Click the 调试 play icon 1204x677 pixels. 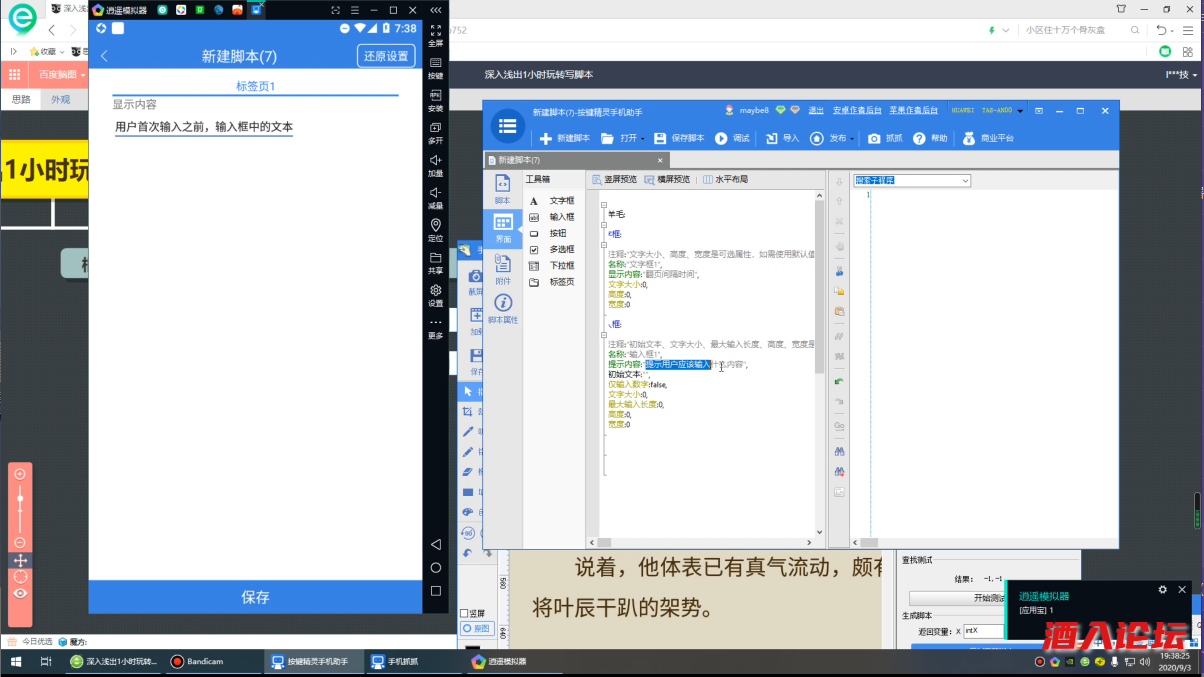pyautogui.click(x=721, y=139)
